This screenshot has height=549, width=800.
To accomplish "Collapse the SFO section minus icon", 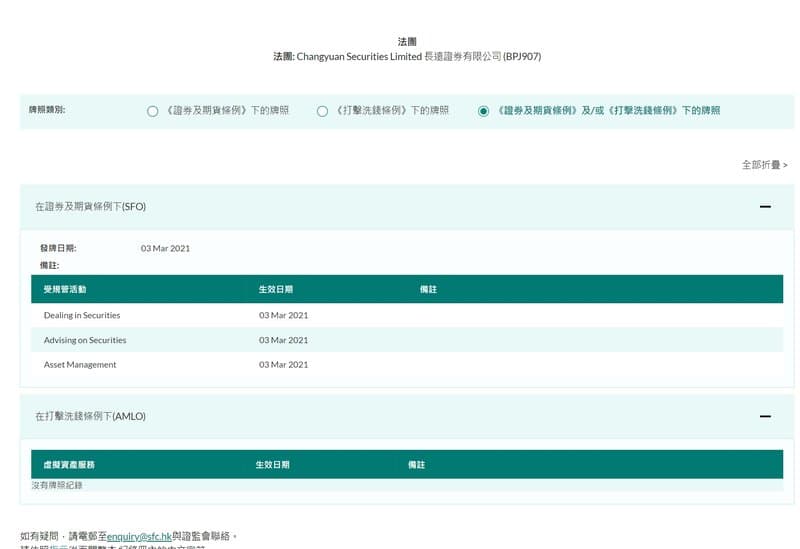I will click(765, 207).
